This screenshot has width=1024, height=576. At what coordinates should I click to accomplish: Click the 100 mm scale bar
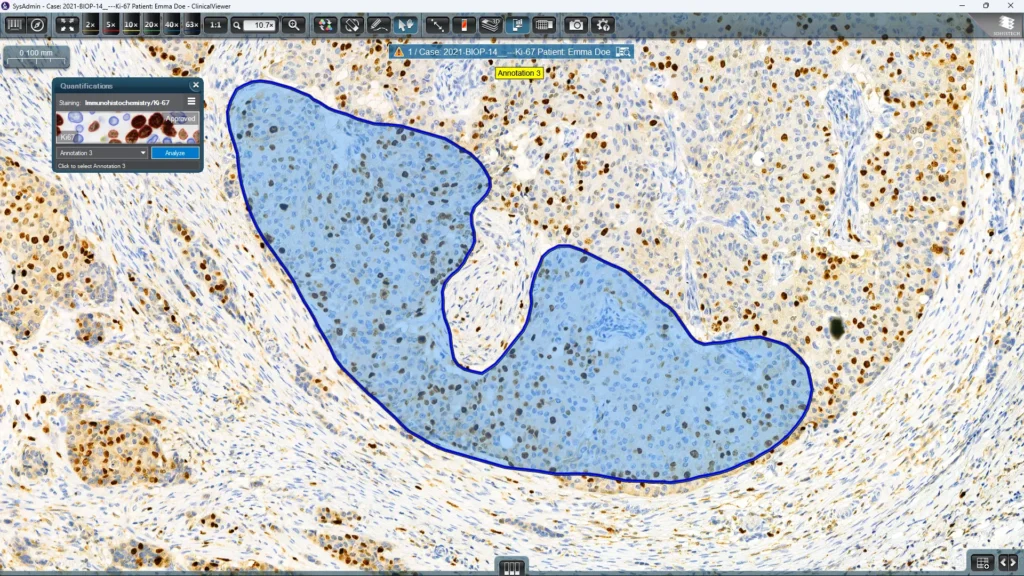point(36,57)
